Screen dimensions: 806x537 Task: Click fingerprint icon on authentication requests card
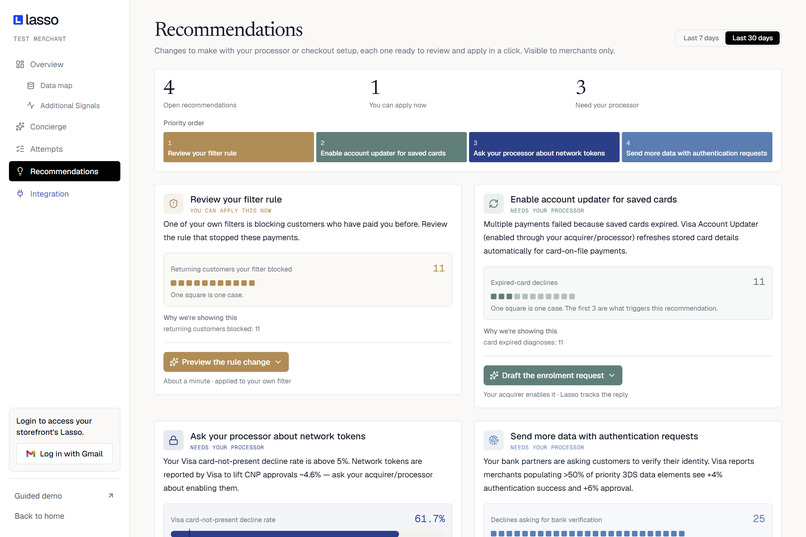pyautogui.click(x=493, y=440)
